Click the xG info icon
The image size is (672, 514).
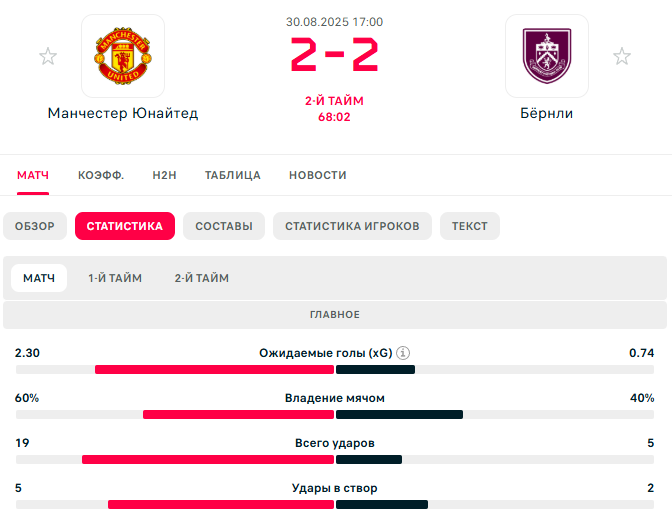pos(403,353)
